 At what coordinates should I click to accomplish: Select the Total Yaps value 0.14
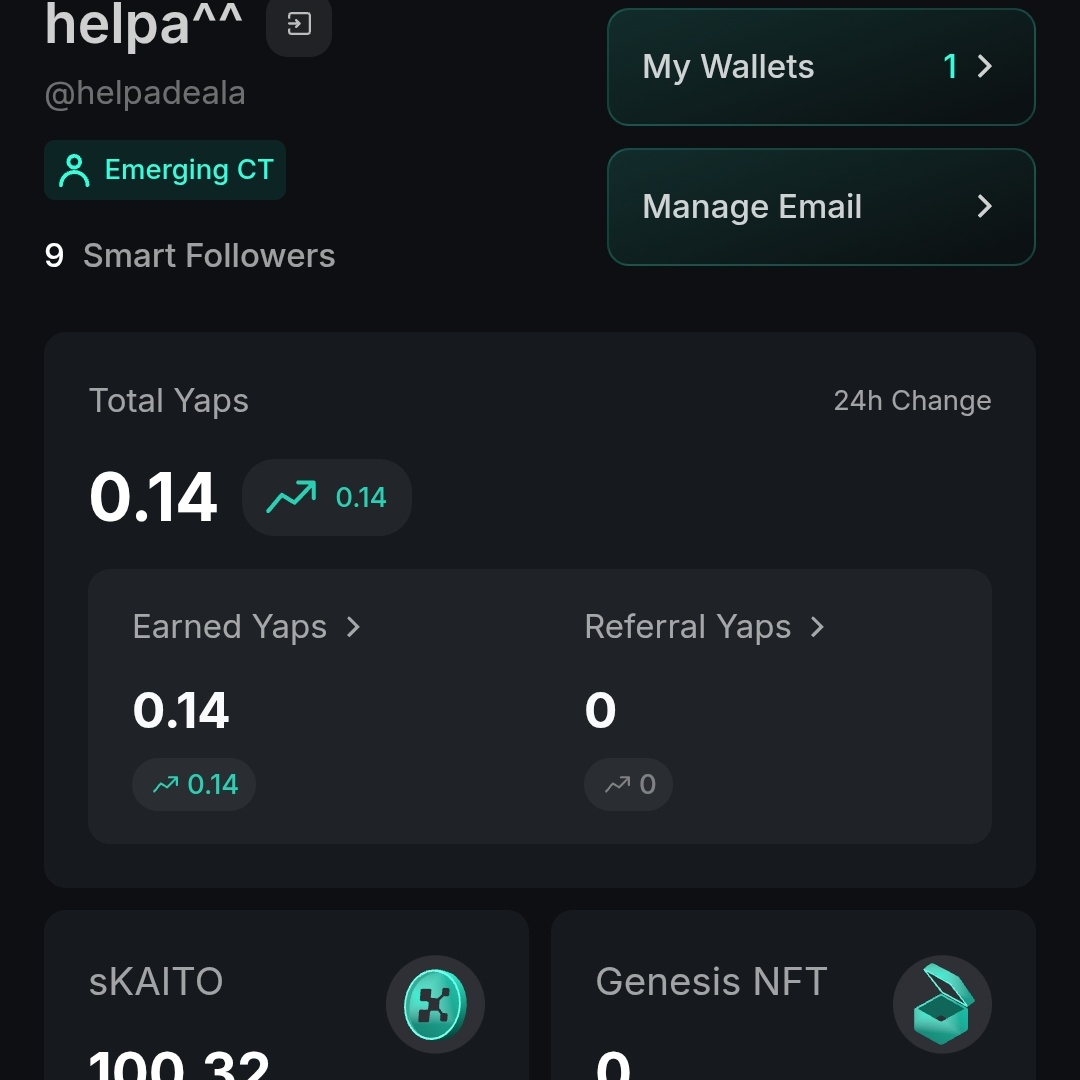[x=153, y=497]
